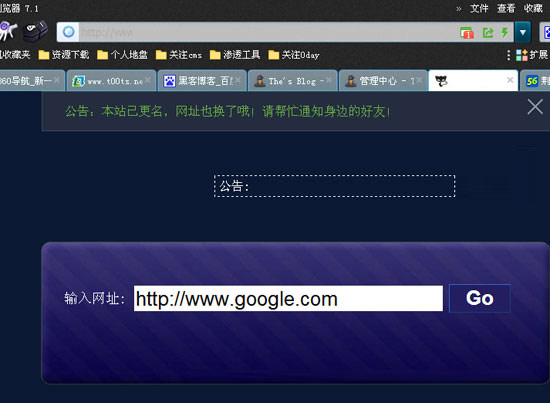This screenshot has height=403, width=550.
Task: Click the colorful 扩展 extensions icon
Action: coord(522,55)
